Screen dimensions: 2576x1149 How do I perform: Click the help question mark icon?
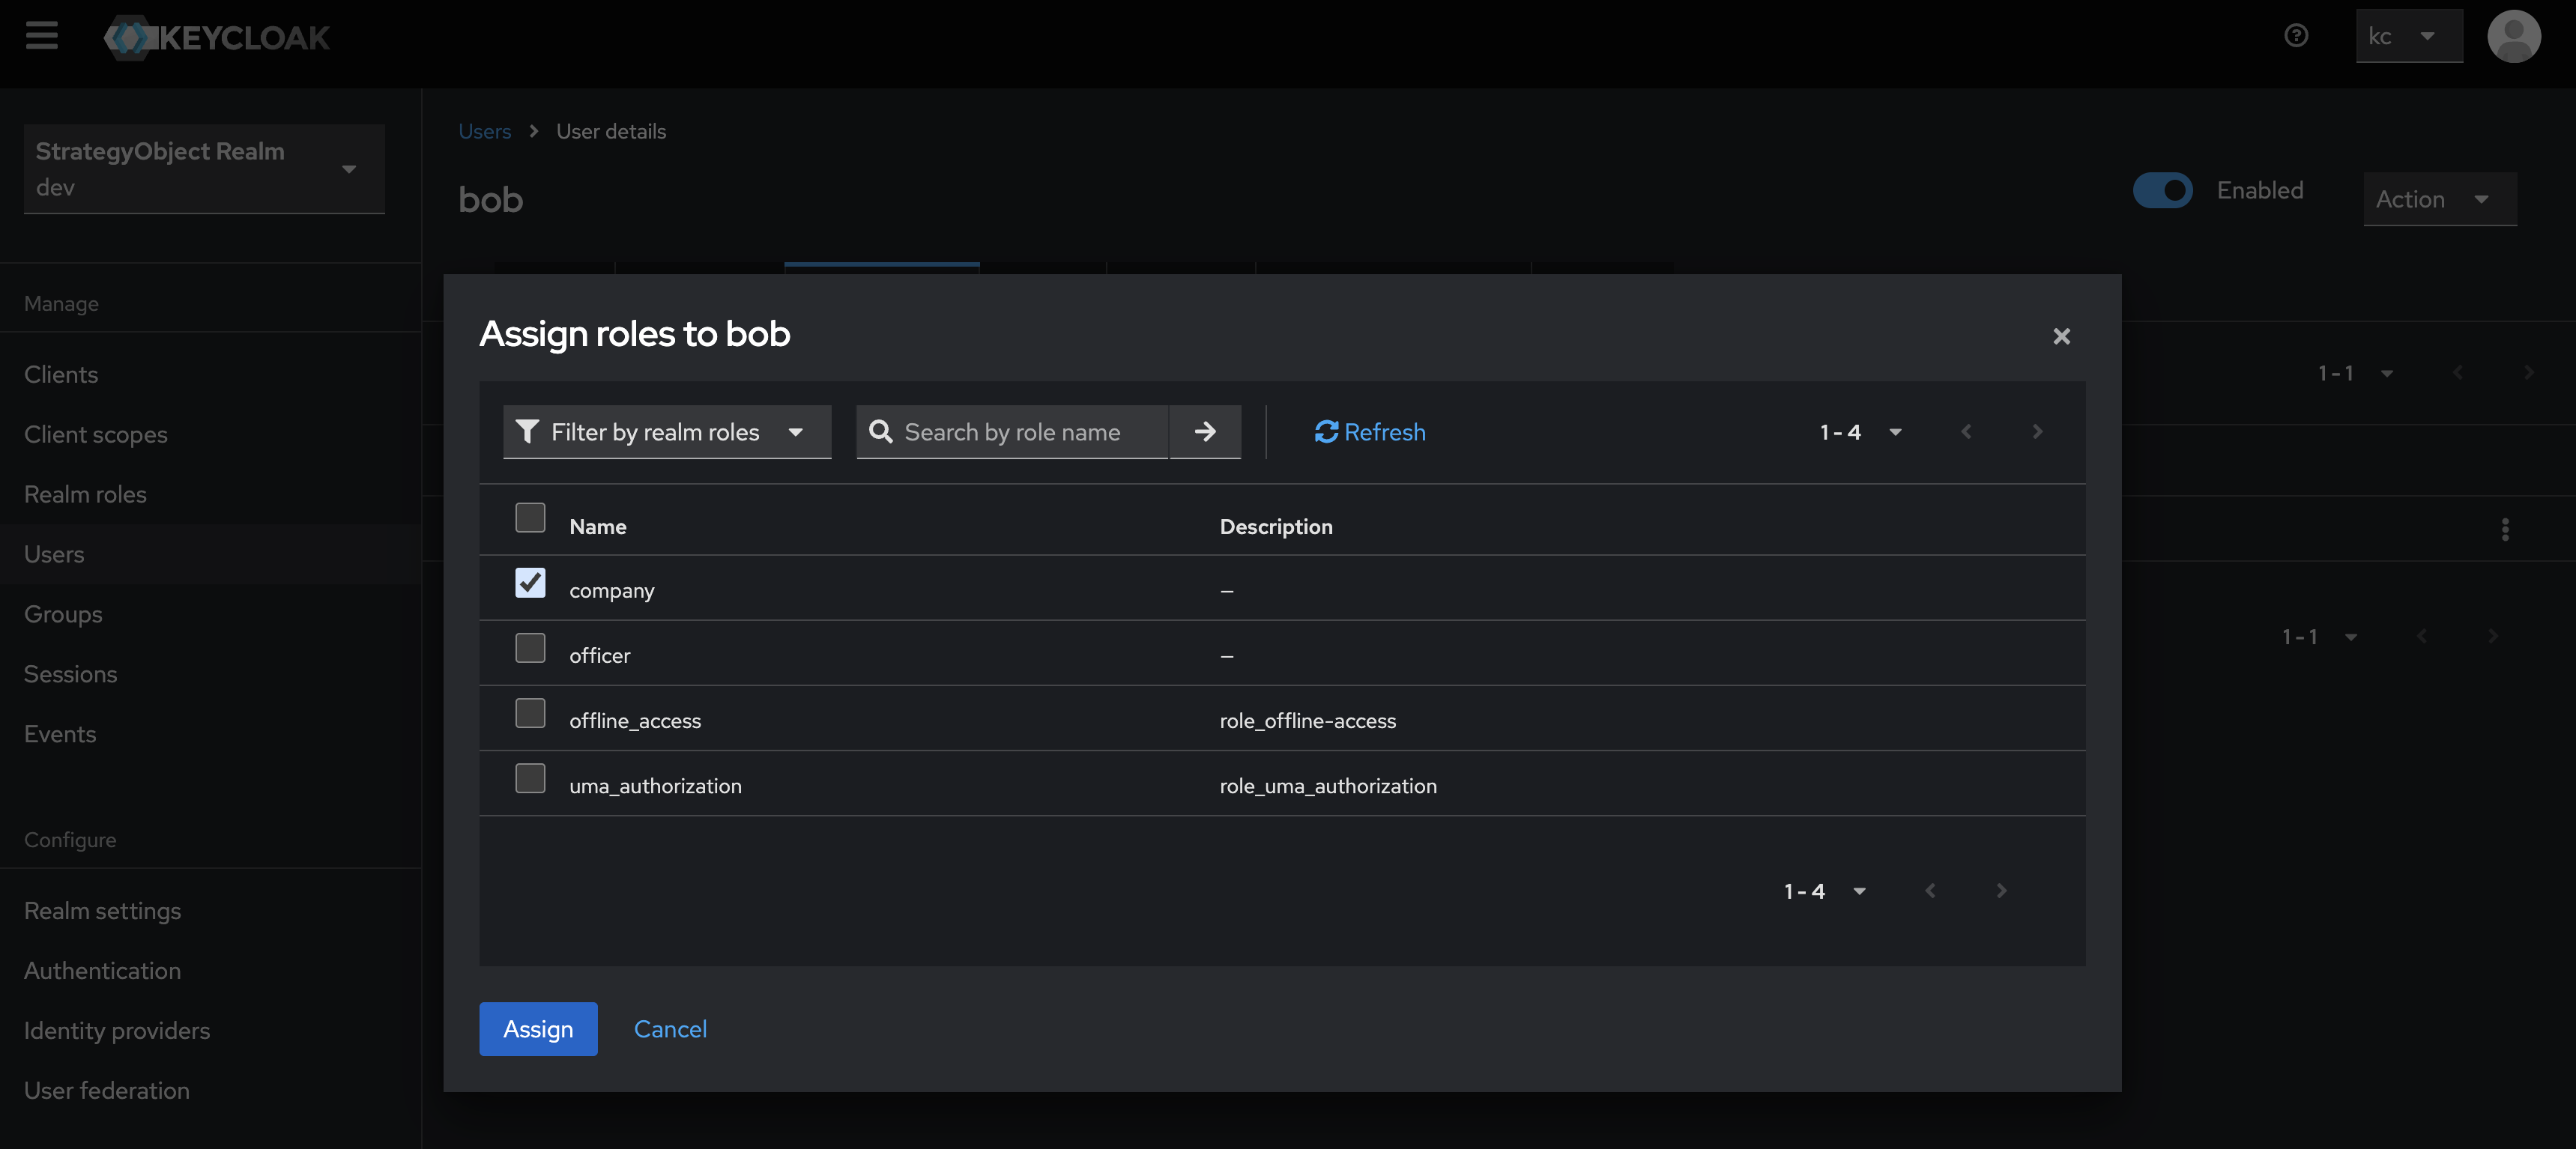click(2296, 36)
